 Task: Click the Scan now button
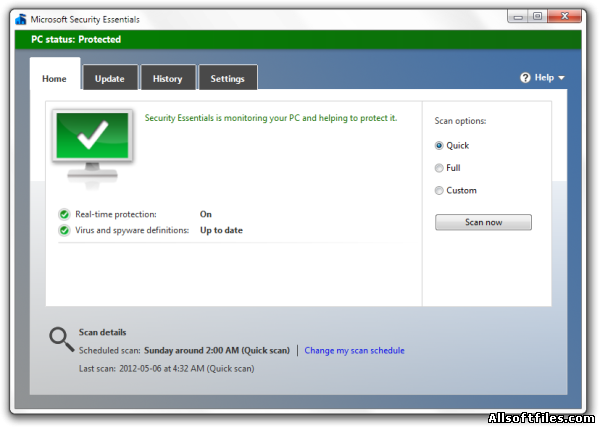tap(483, 222)
